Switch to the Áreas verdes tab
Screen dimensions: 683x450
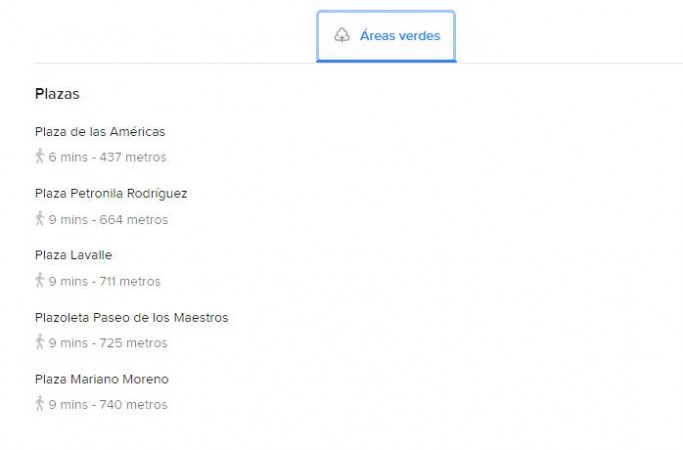pyautogui.click(x=386, y=36)
